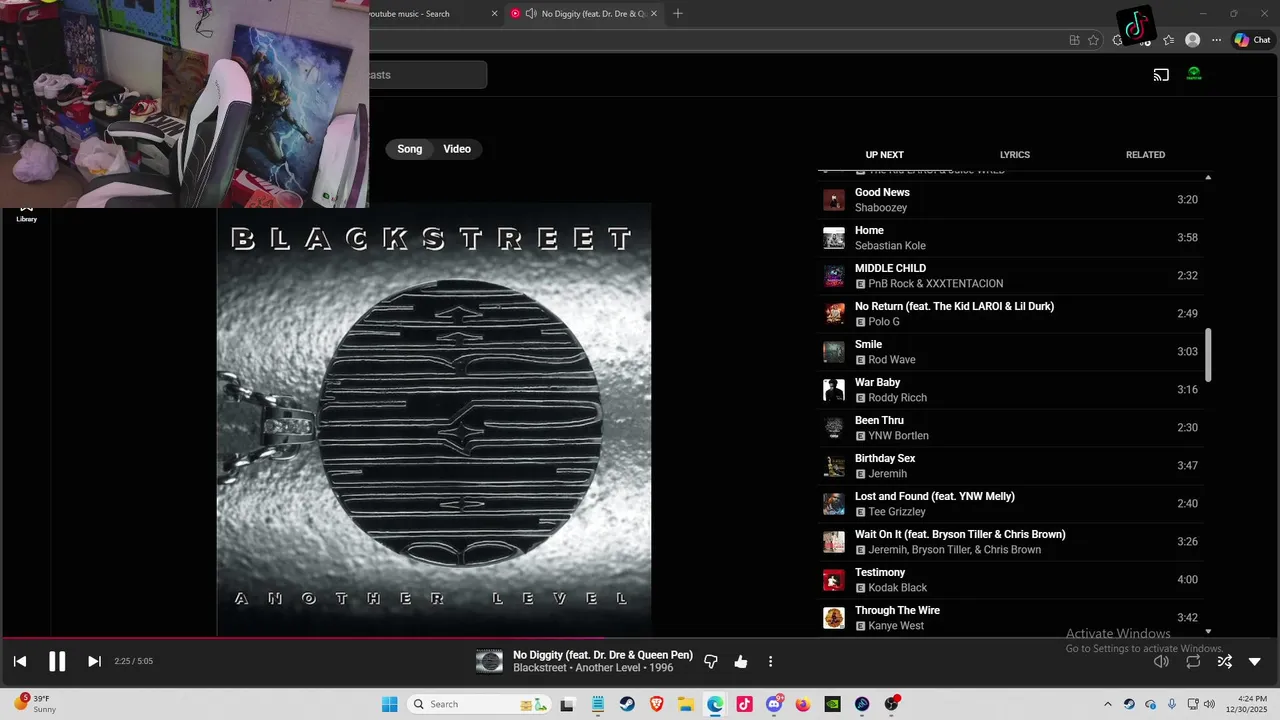Play War Baby by Roddy Ricch
1280x720 pixels.
coord(1010,390)
